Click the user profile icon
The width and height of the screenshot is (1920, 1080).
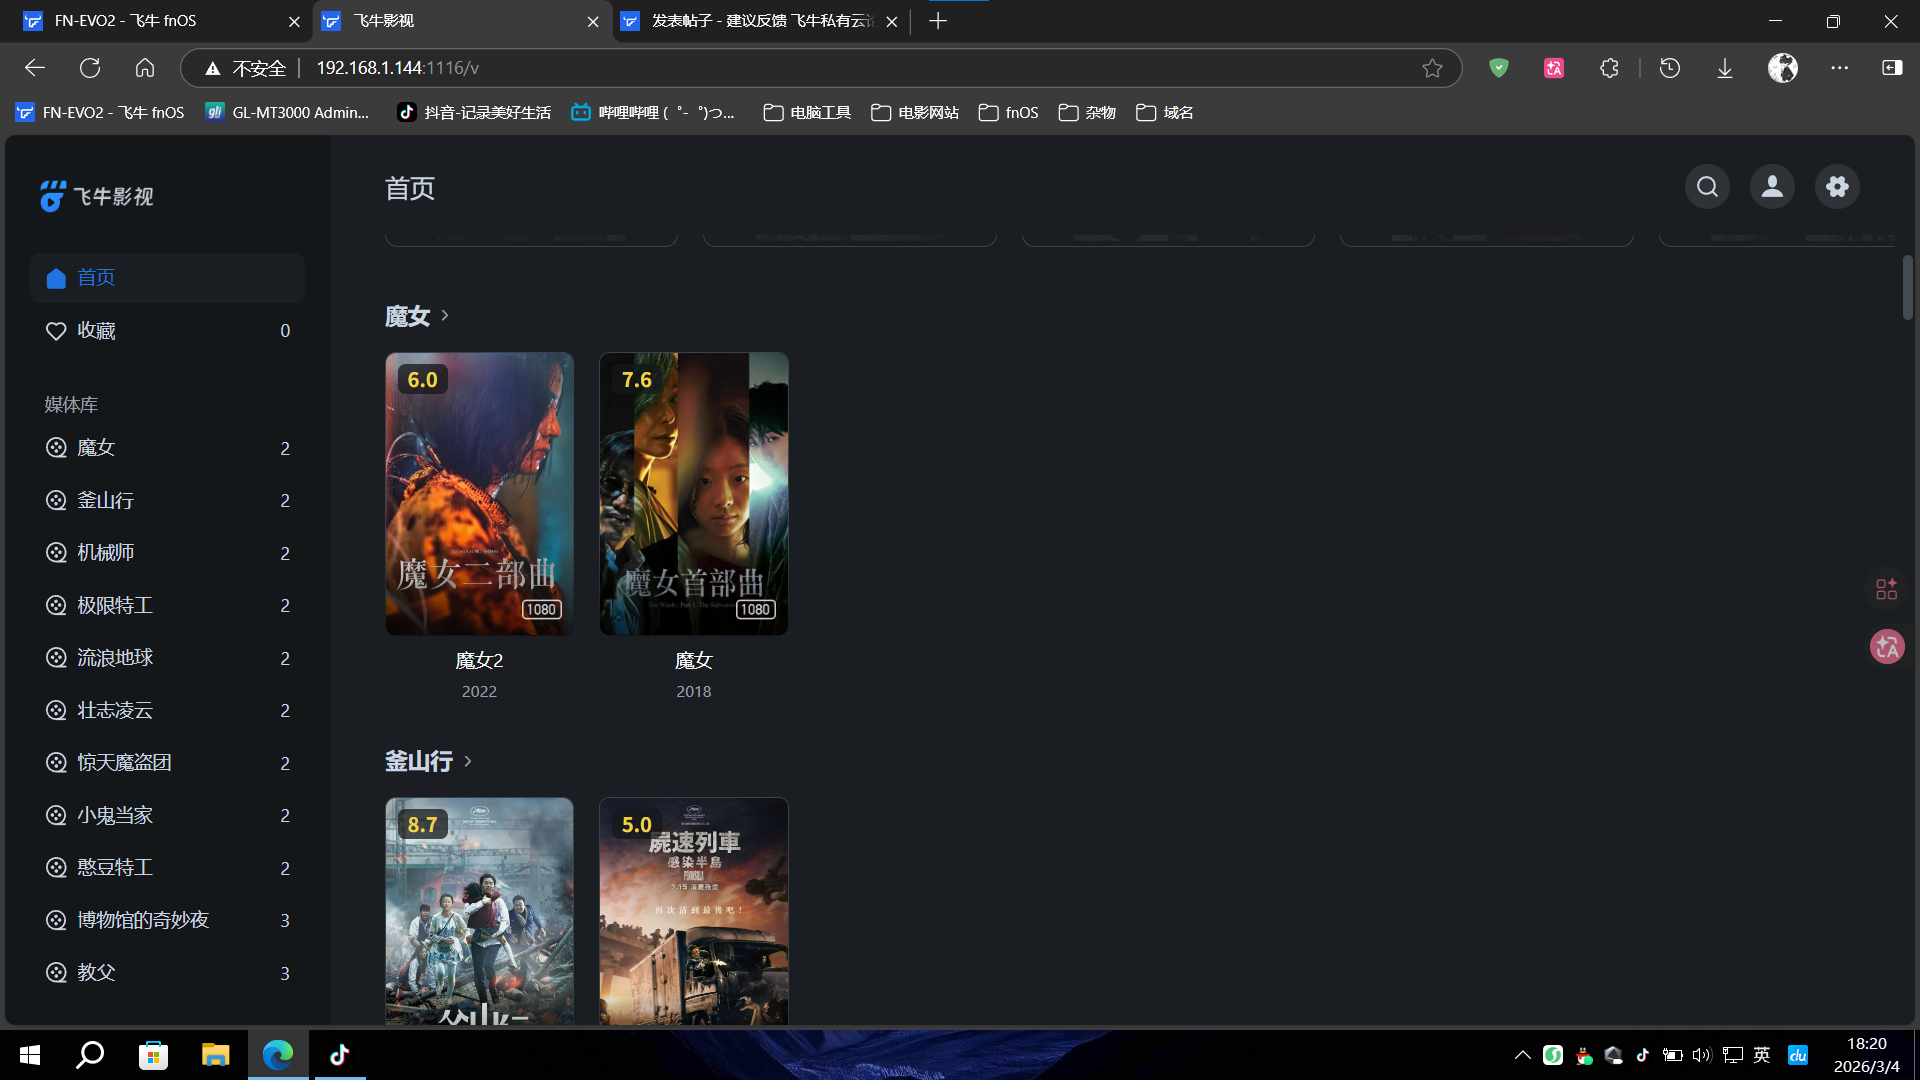tap(1772, 187)
